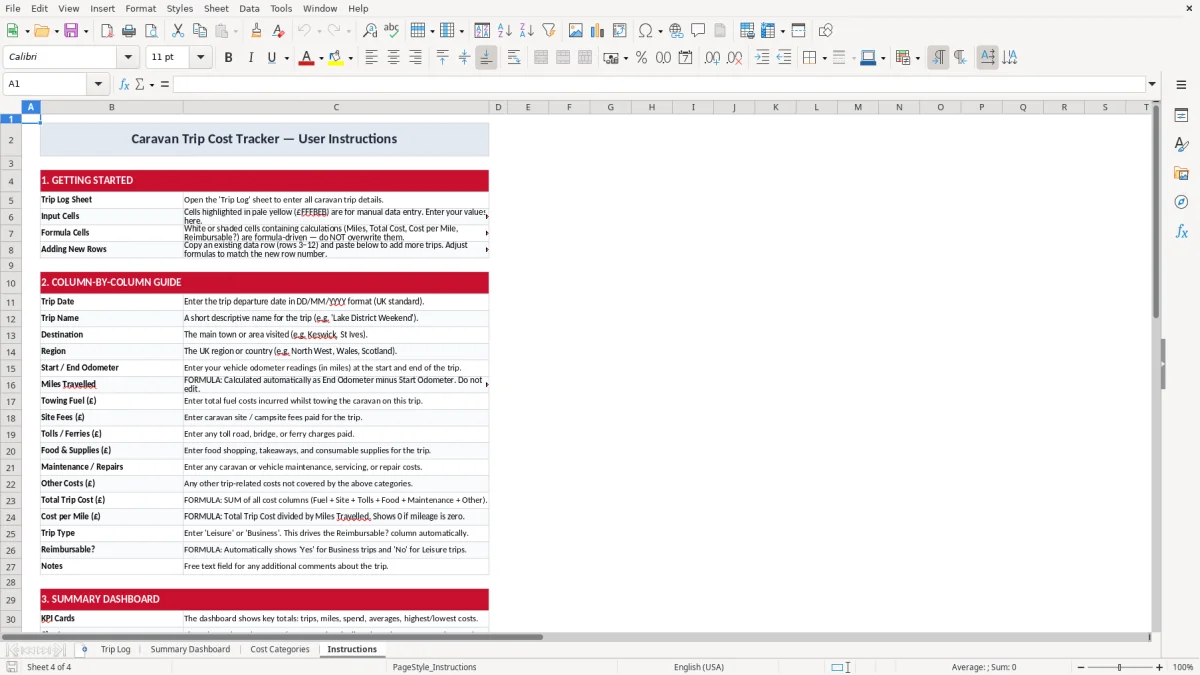
Task: Toggle Italic formatting
Action: pos(250,58)
